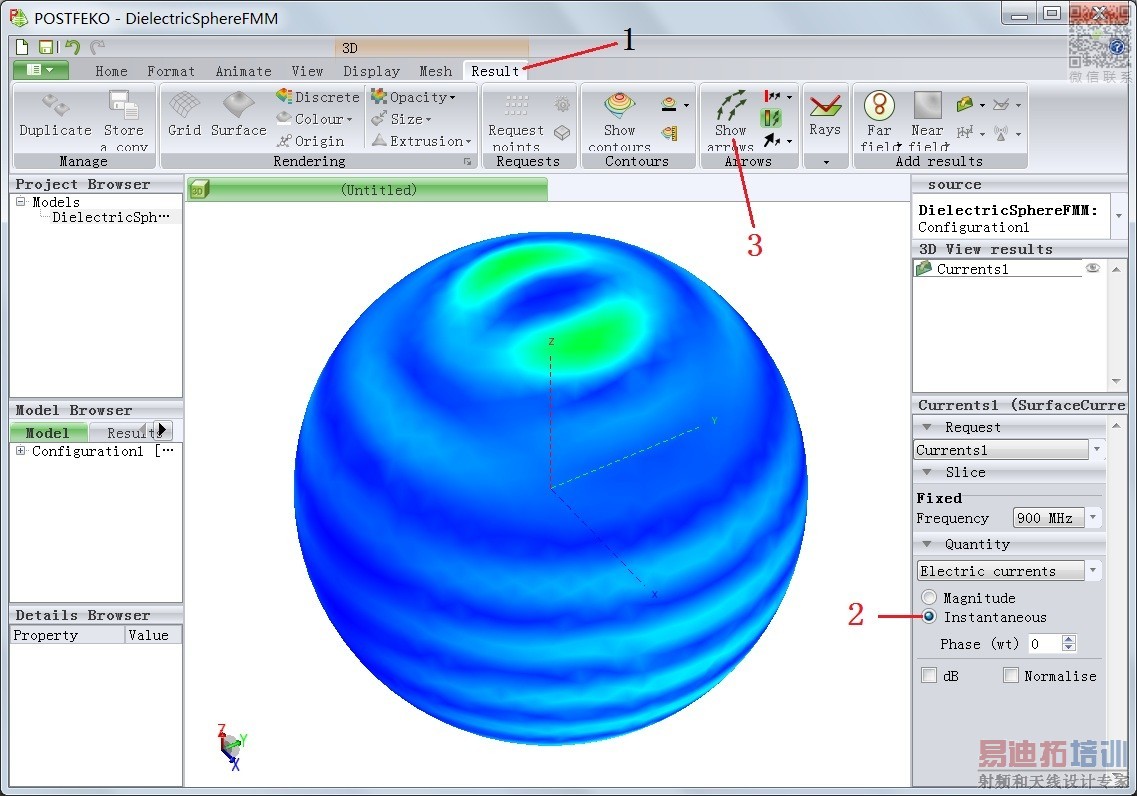The image size is (1137, 796).
Task: Click the Origin rendering option
Action: [310, 141]
